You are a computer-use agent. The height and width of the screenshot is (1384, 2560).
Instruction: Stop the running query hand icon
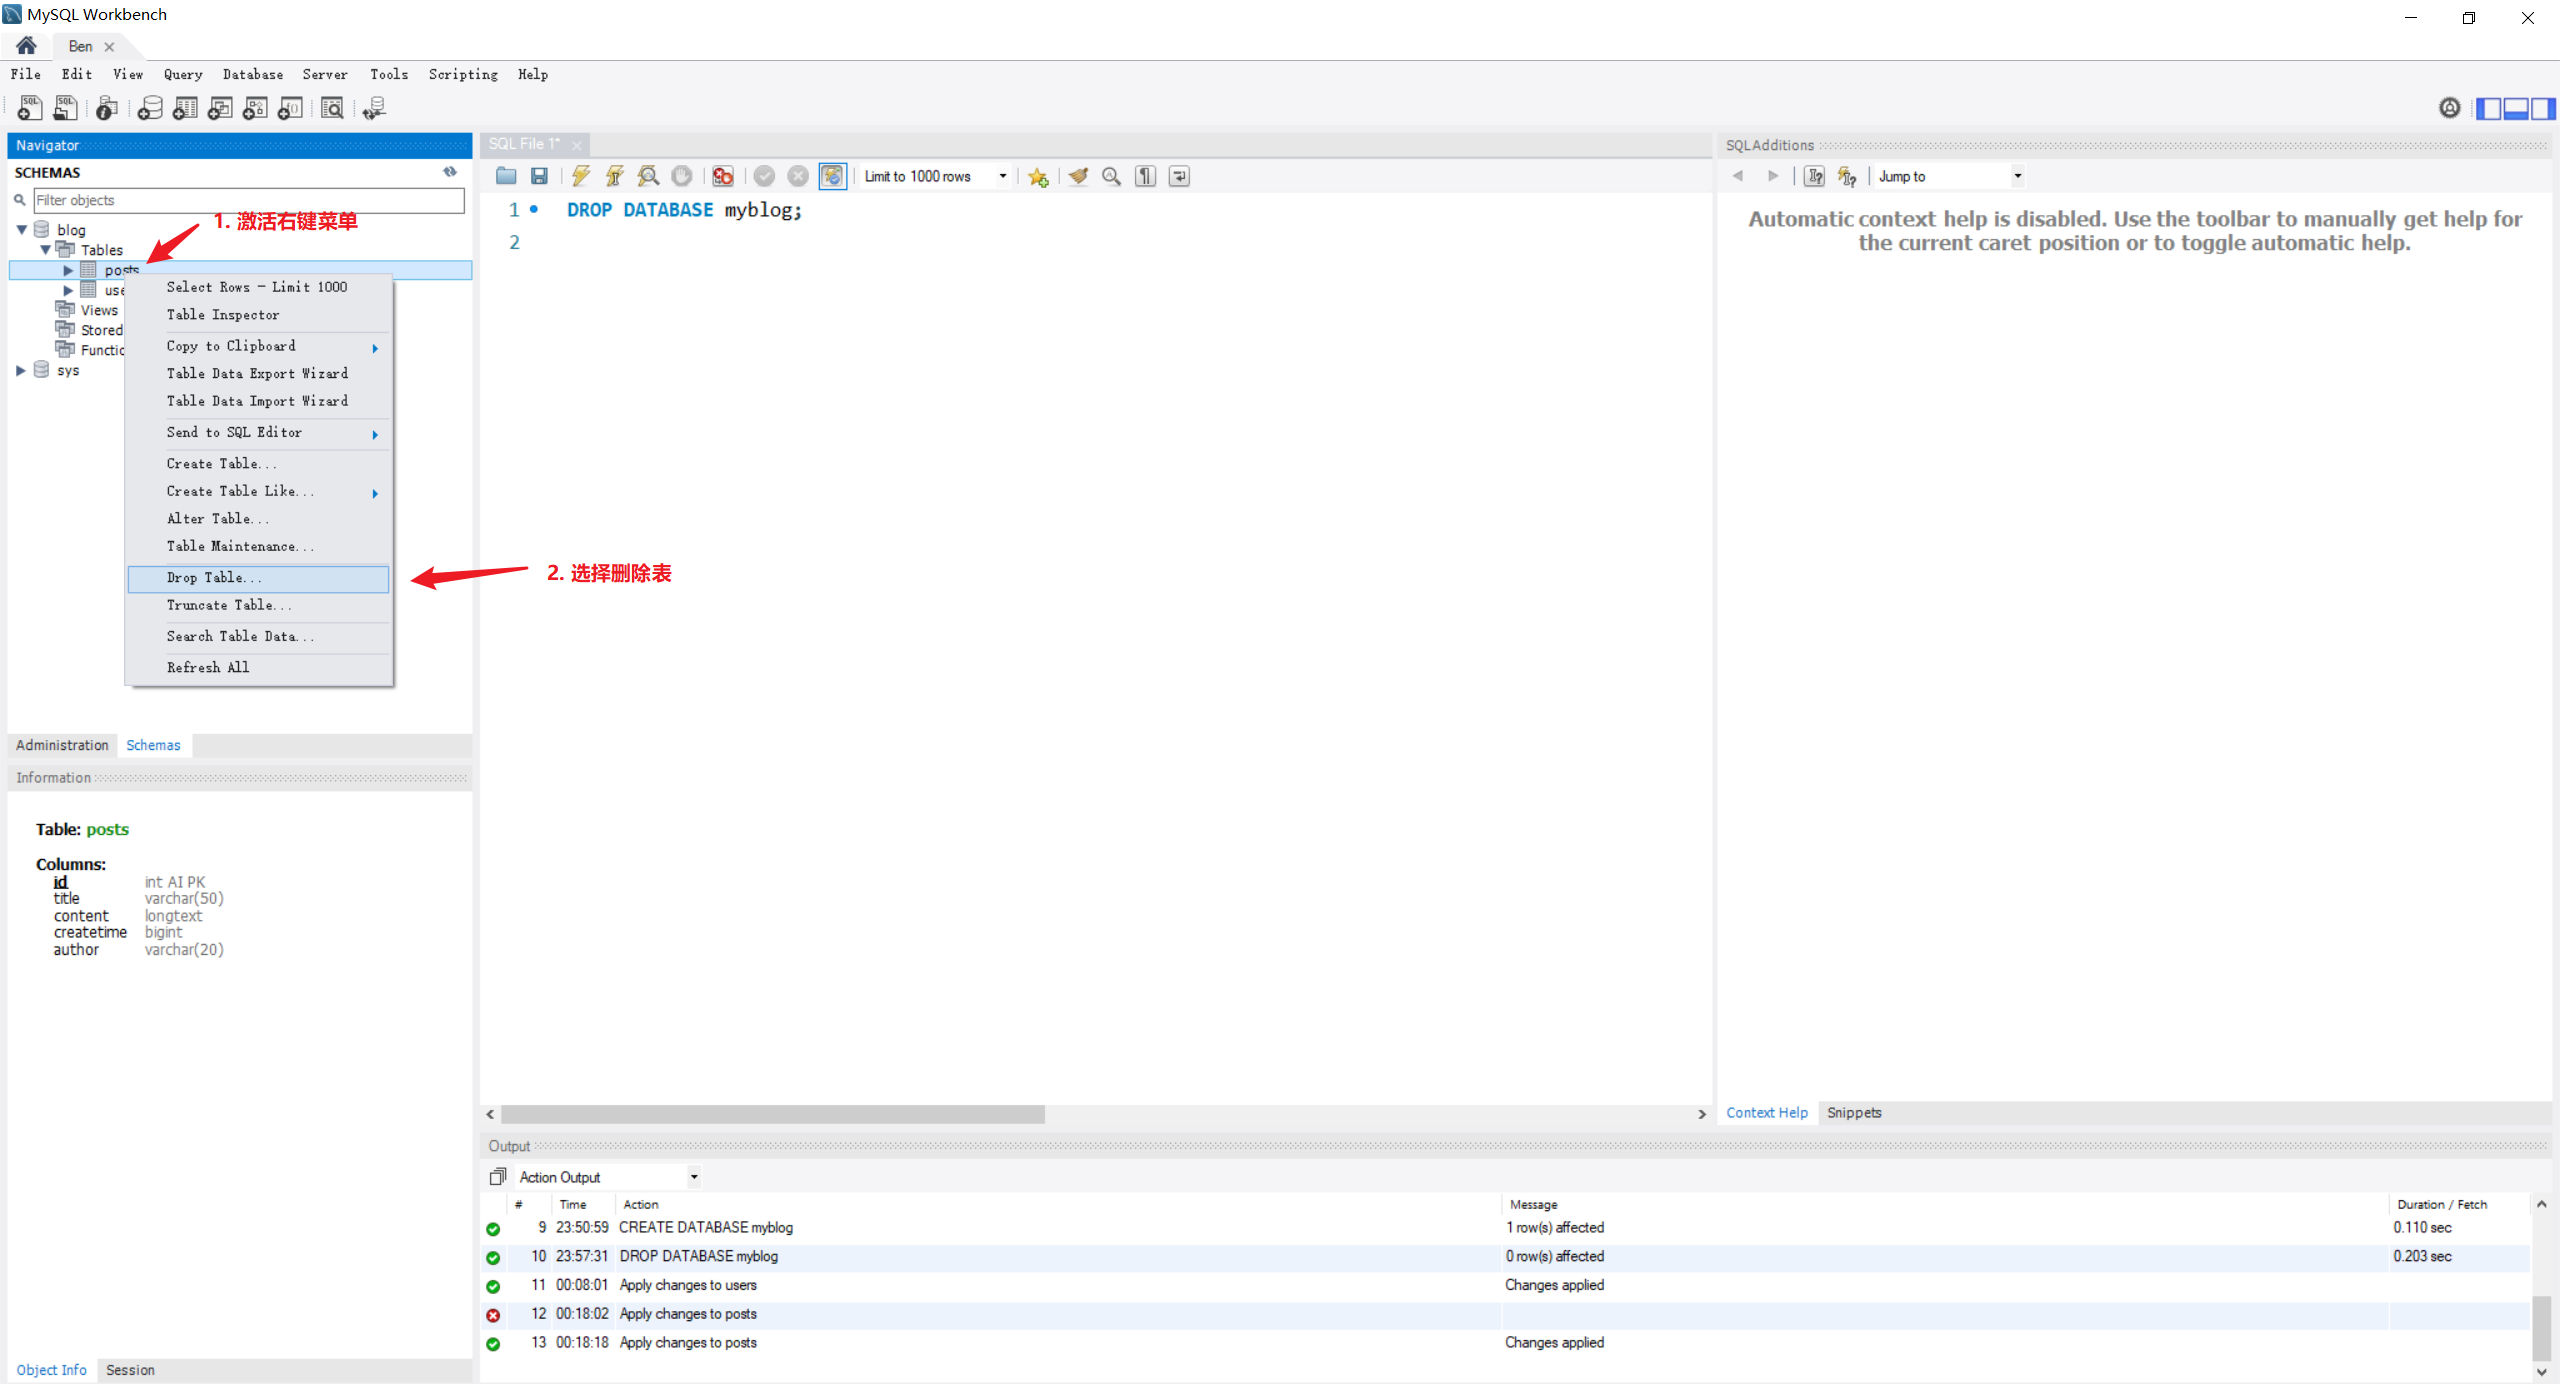(x=682, y=176)
